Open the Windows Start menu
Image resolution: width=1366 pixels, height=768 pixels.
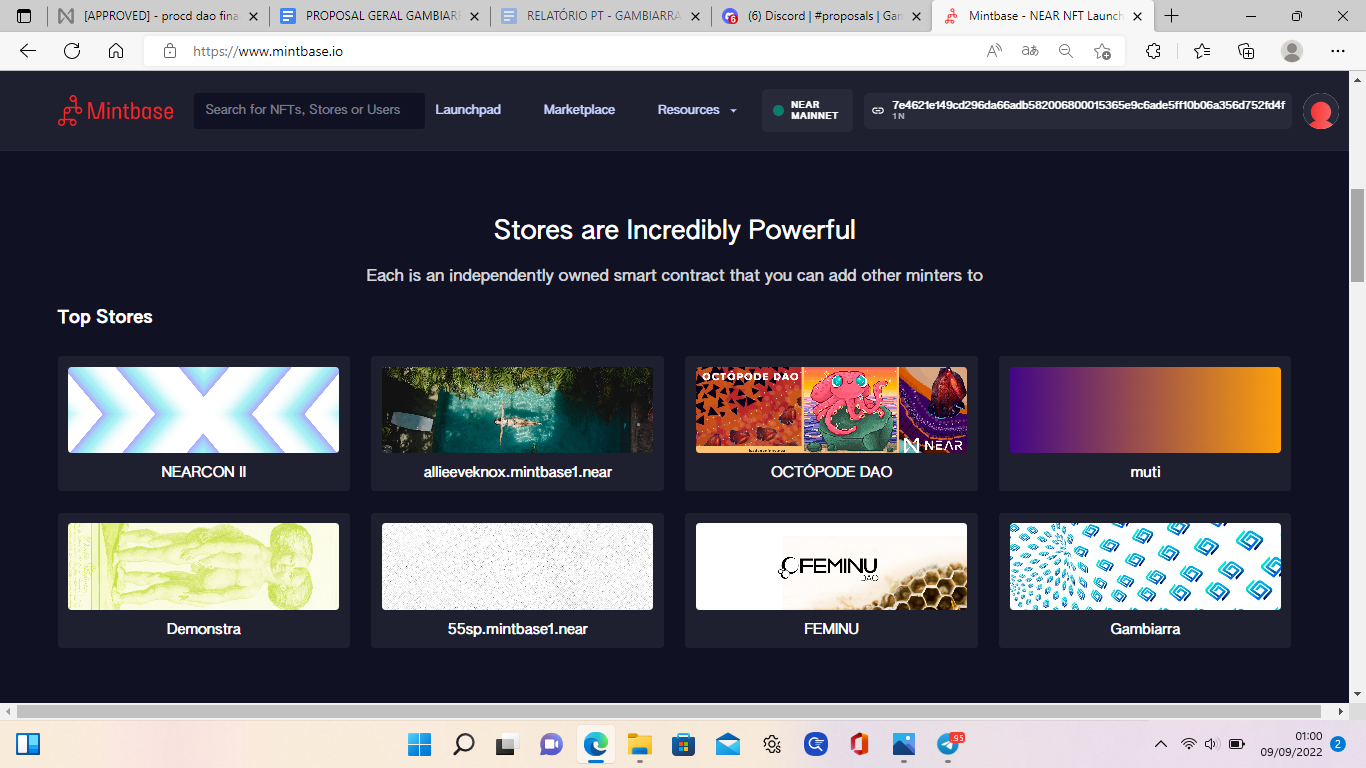coord(420,744)
